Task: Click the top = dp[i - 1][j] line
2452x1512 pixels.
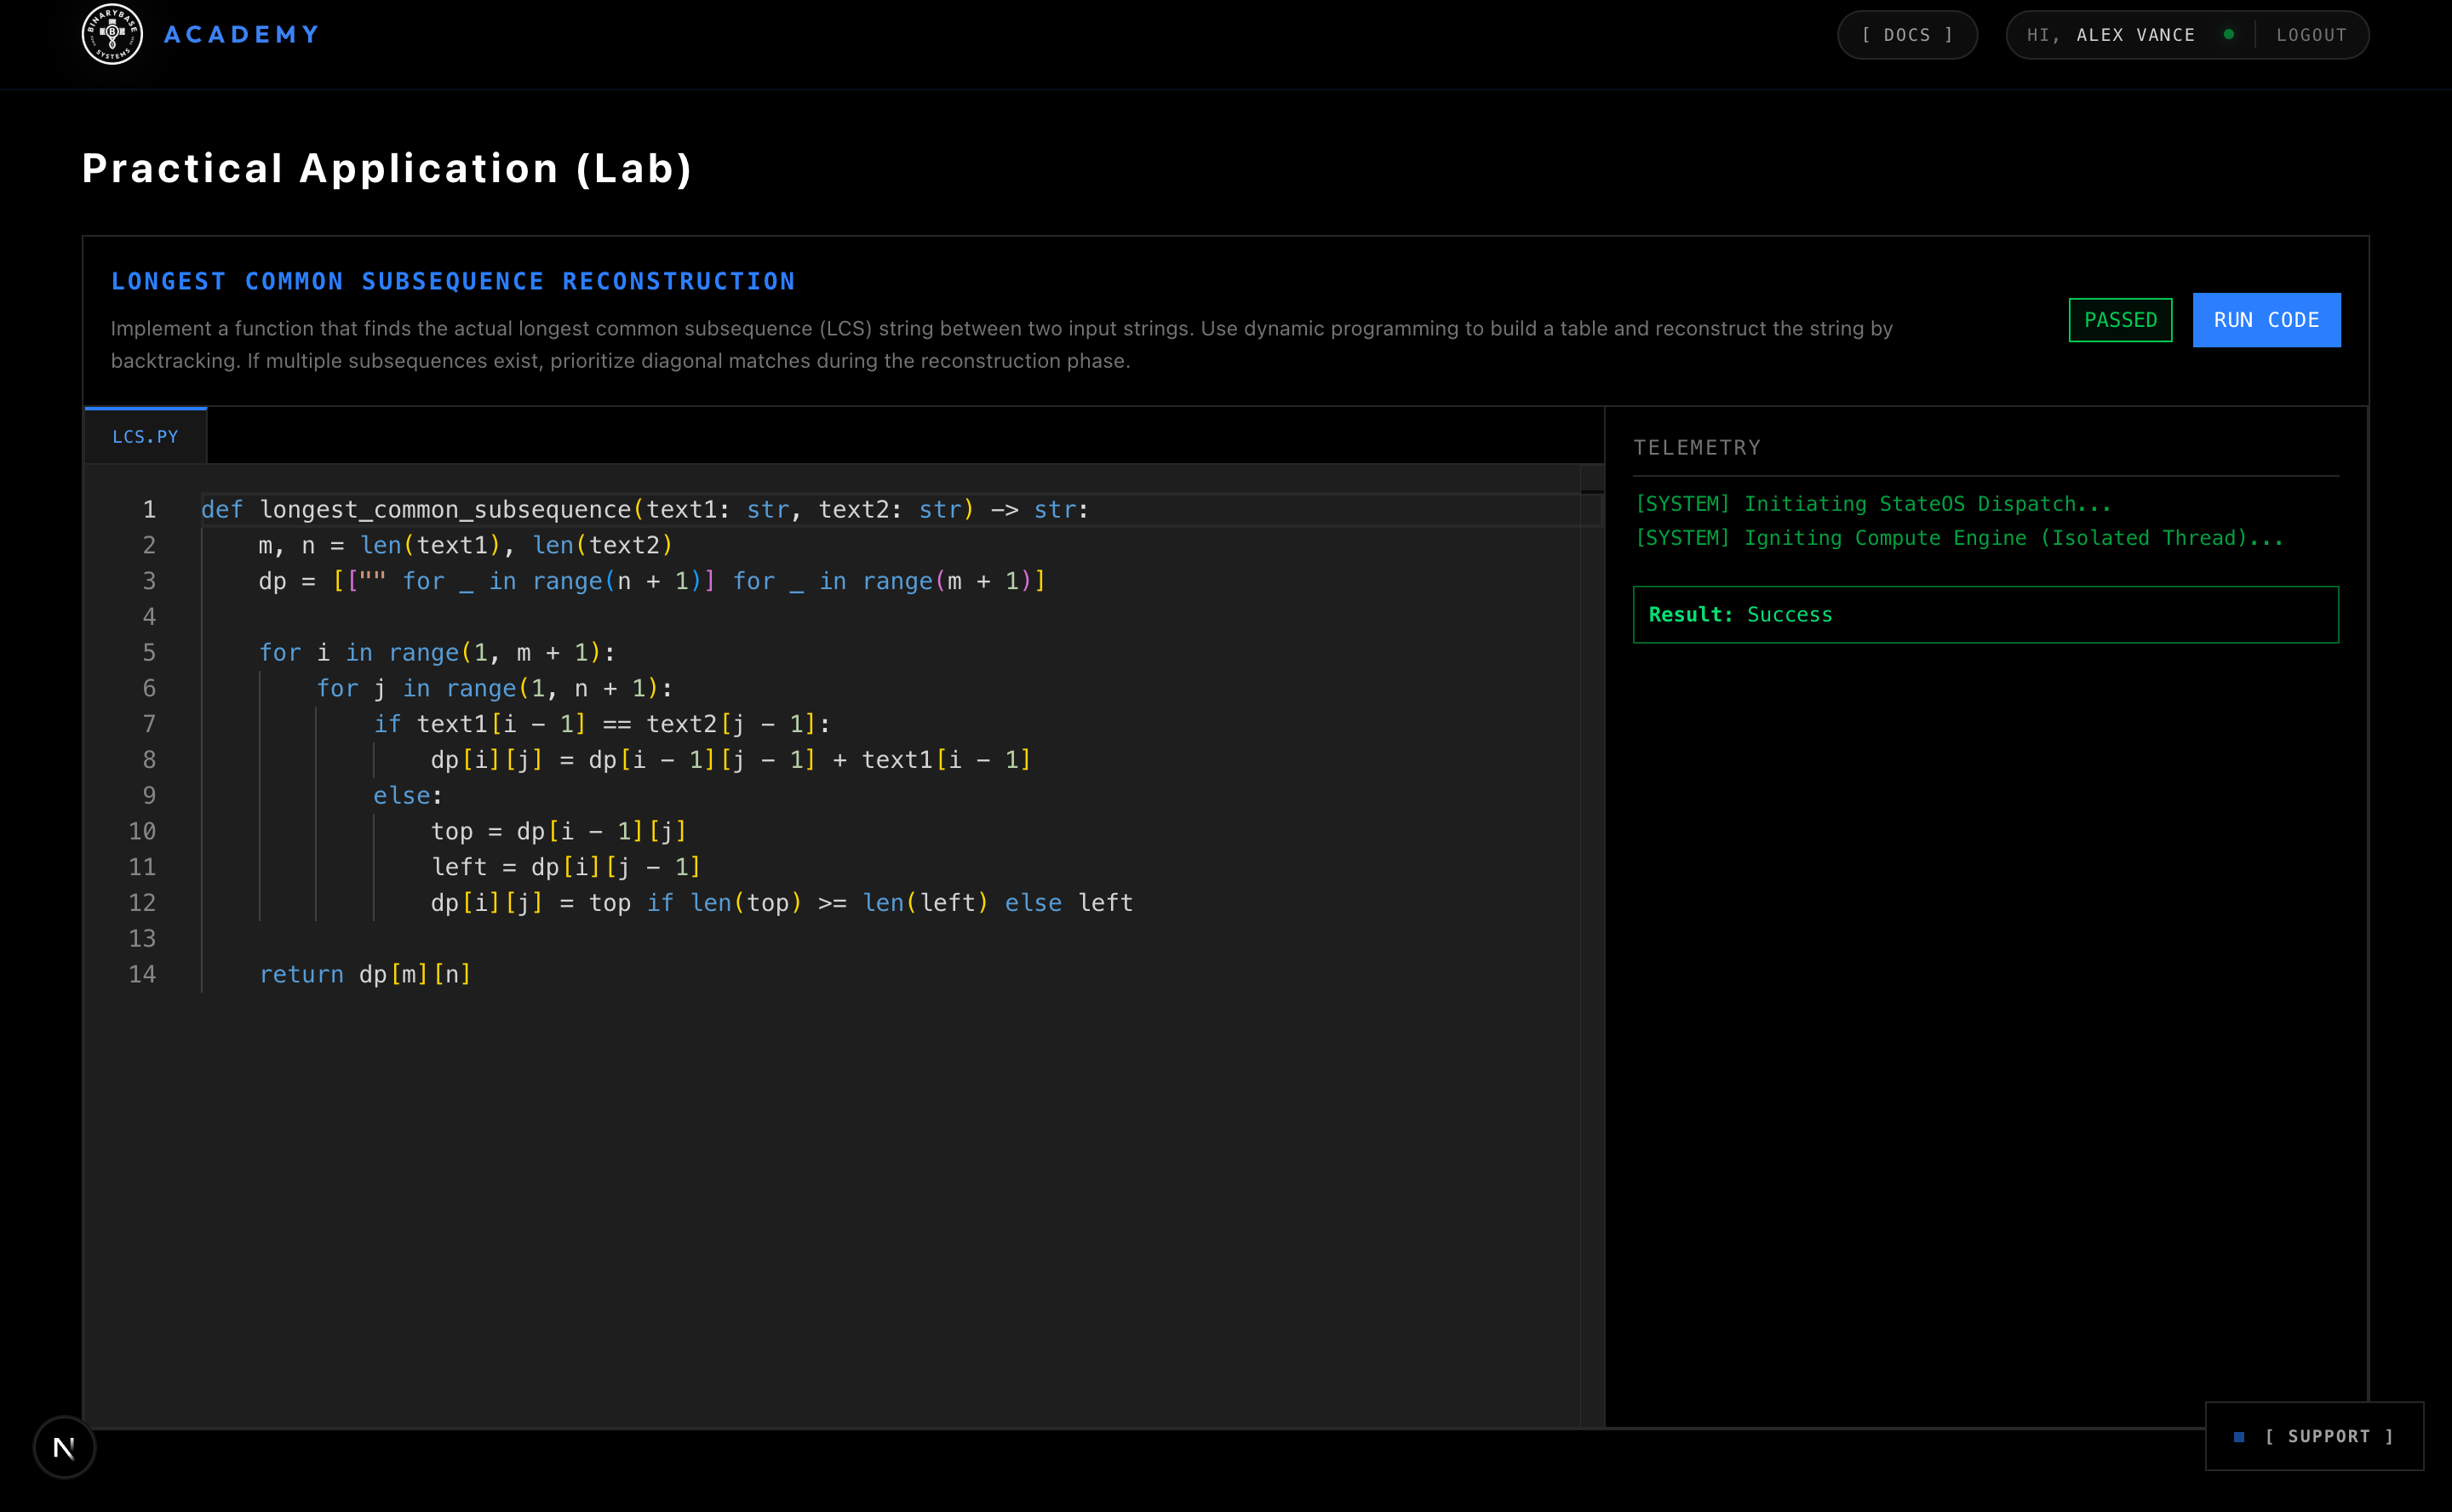Action: (558, 831)
